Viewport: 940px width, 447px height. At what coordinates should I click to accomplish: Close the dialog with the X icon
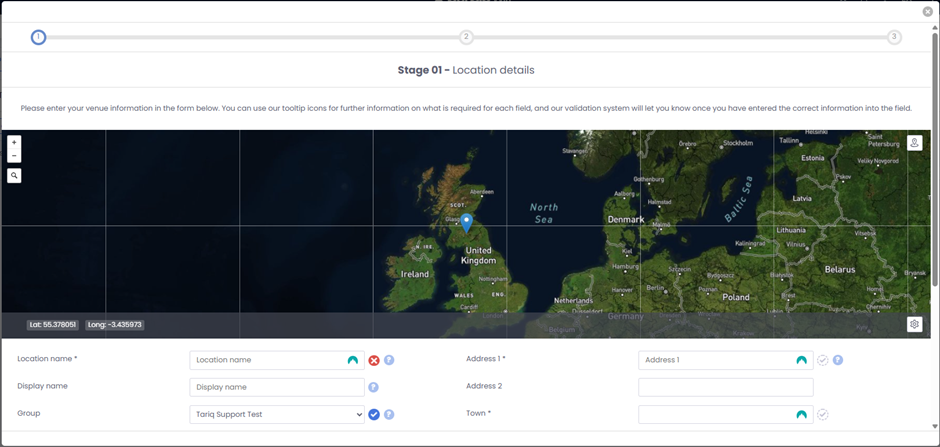click(927, 11)
